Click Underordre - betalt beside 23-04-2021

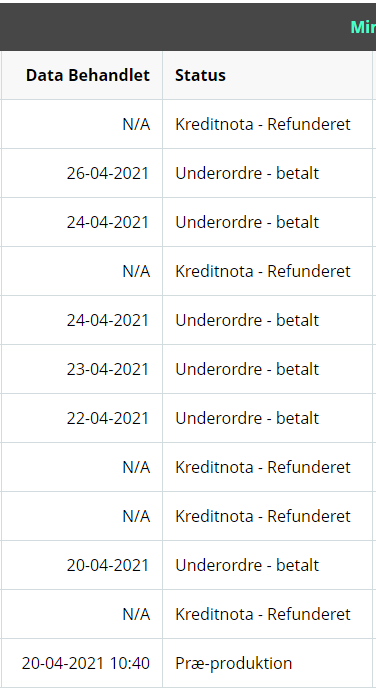pyautogui.click(x=247, y=369)
